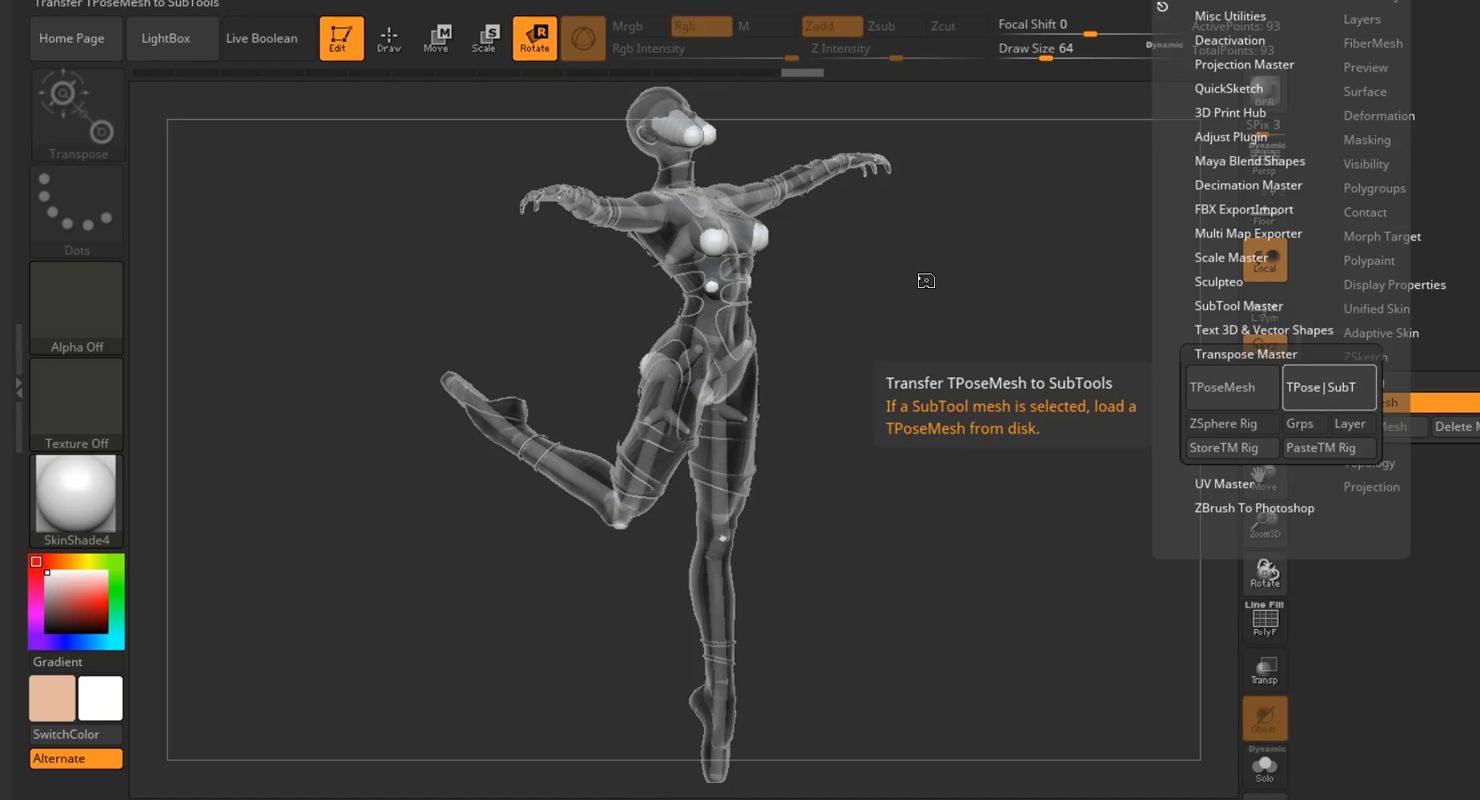Select the peach main color swatch
The width and height of the screenshot is (1480, 800).
pyautogui.click(x=52, y=698)
